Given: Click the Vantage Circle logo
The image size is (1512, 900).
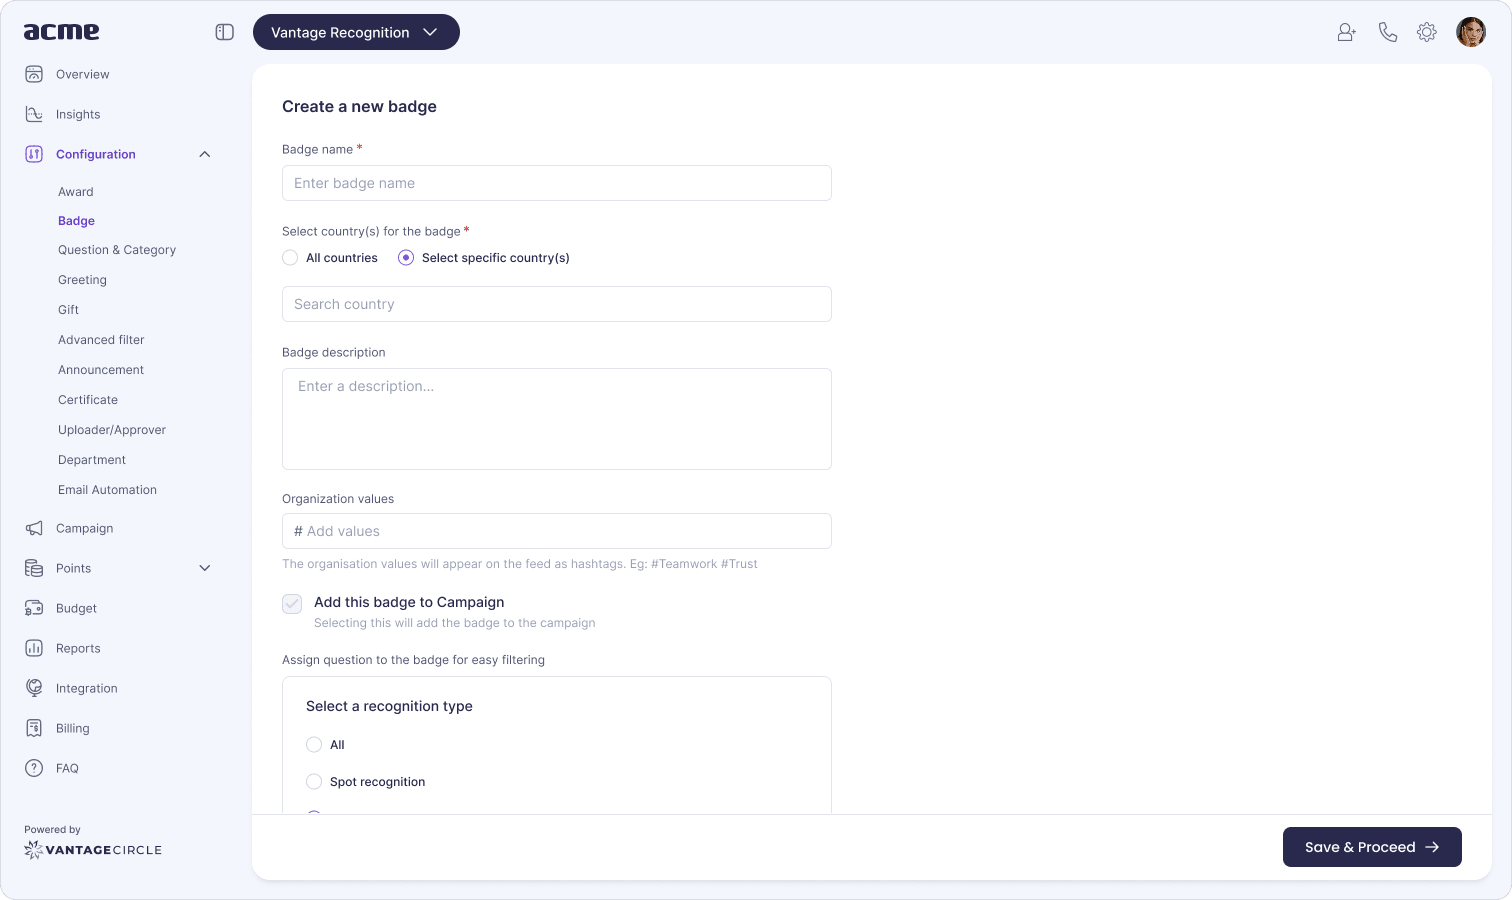Looking at the screenshot, I should click(x=93, y=850).
